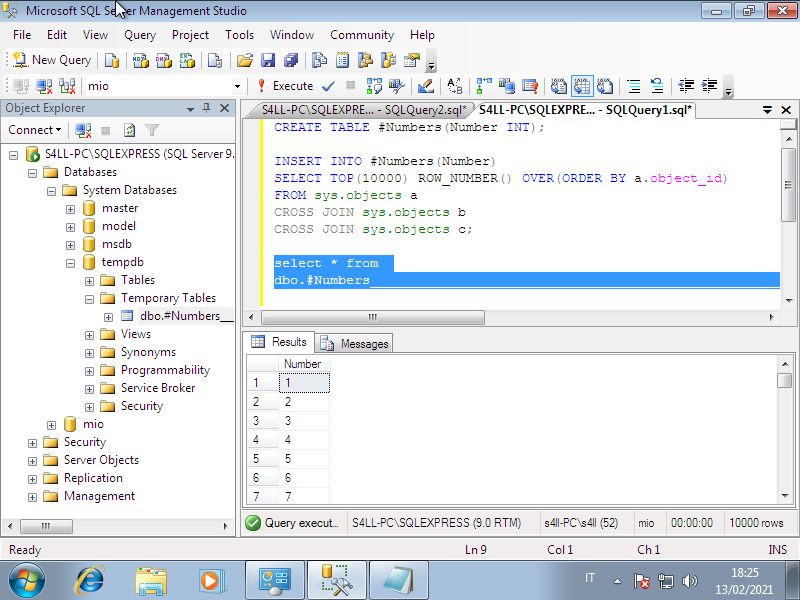Open the active files list dropdown arrow
Image resolution: width=800 pixels, height=600 pixels.
click(x=767, y=110)
